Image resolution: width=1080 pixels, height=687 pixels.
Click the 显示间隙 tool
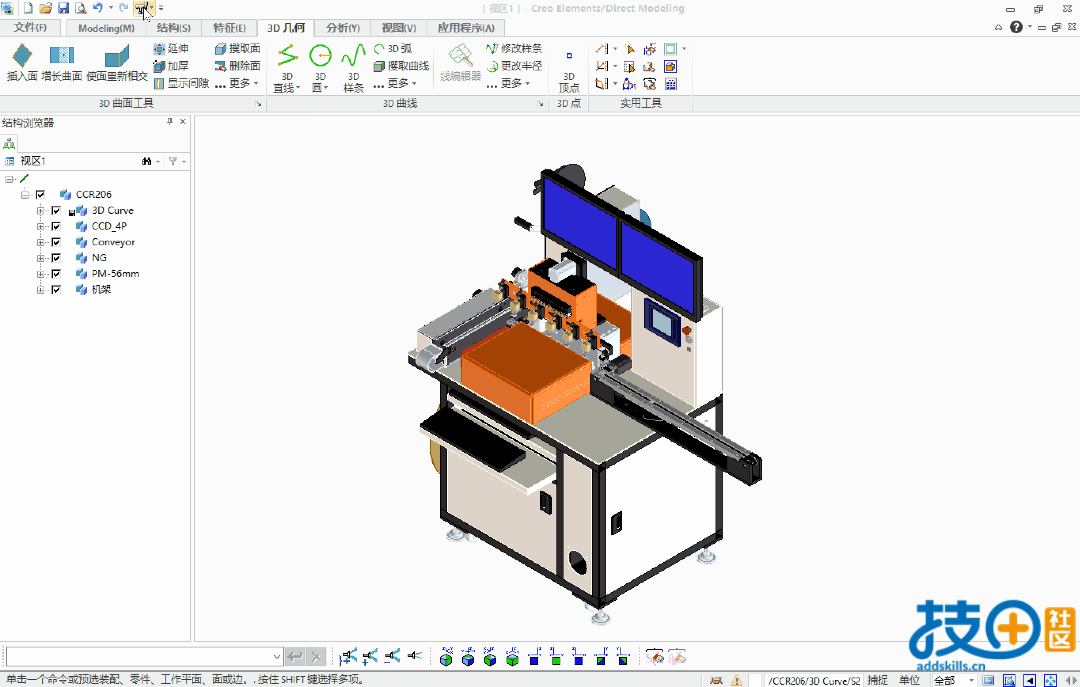coord(181,83)
